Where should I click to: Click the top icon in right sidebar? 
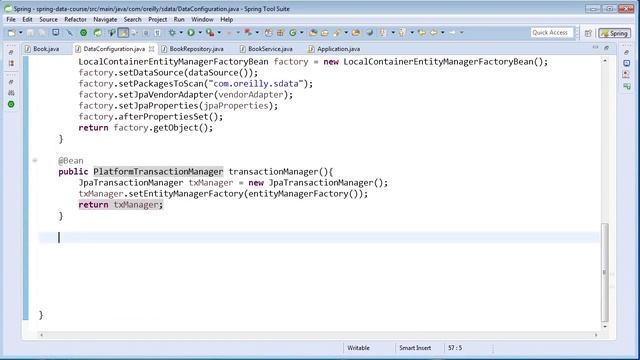click(x=627, y=52)
